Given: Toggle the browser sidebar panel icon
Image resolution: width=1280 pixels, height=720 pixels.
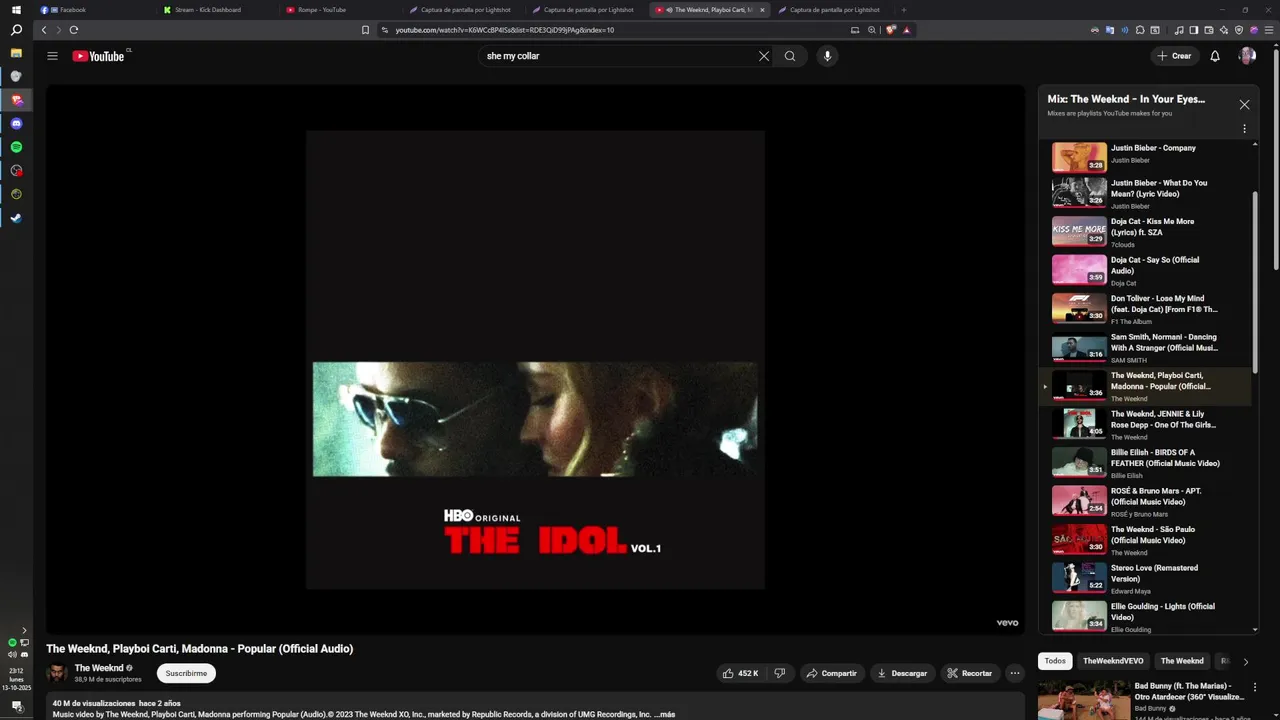Looking at the screenshot, I should tap(1193, 30).
